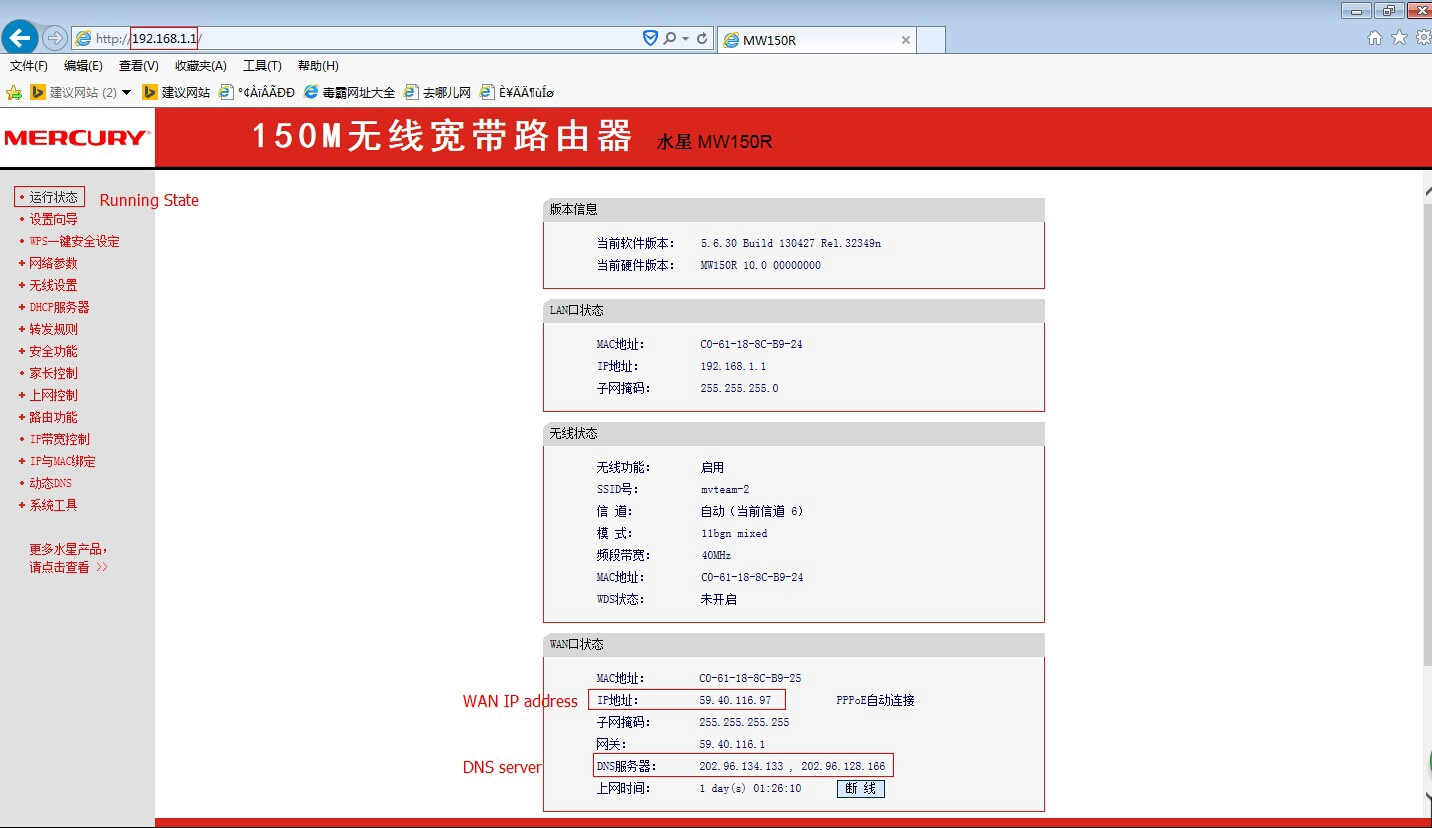Screen dimensions: 1432x828
Task: Expand 上网控制 in the sidebar
Action: pyautogui.click(x=53, y=395)
